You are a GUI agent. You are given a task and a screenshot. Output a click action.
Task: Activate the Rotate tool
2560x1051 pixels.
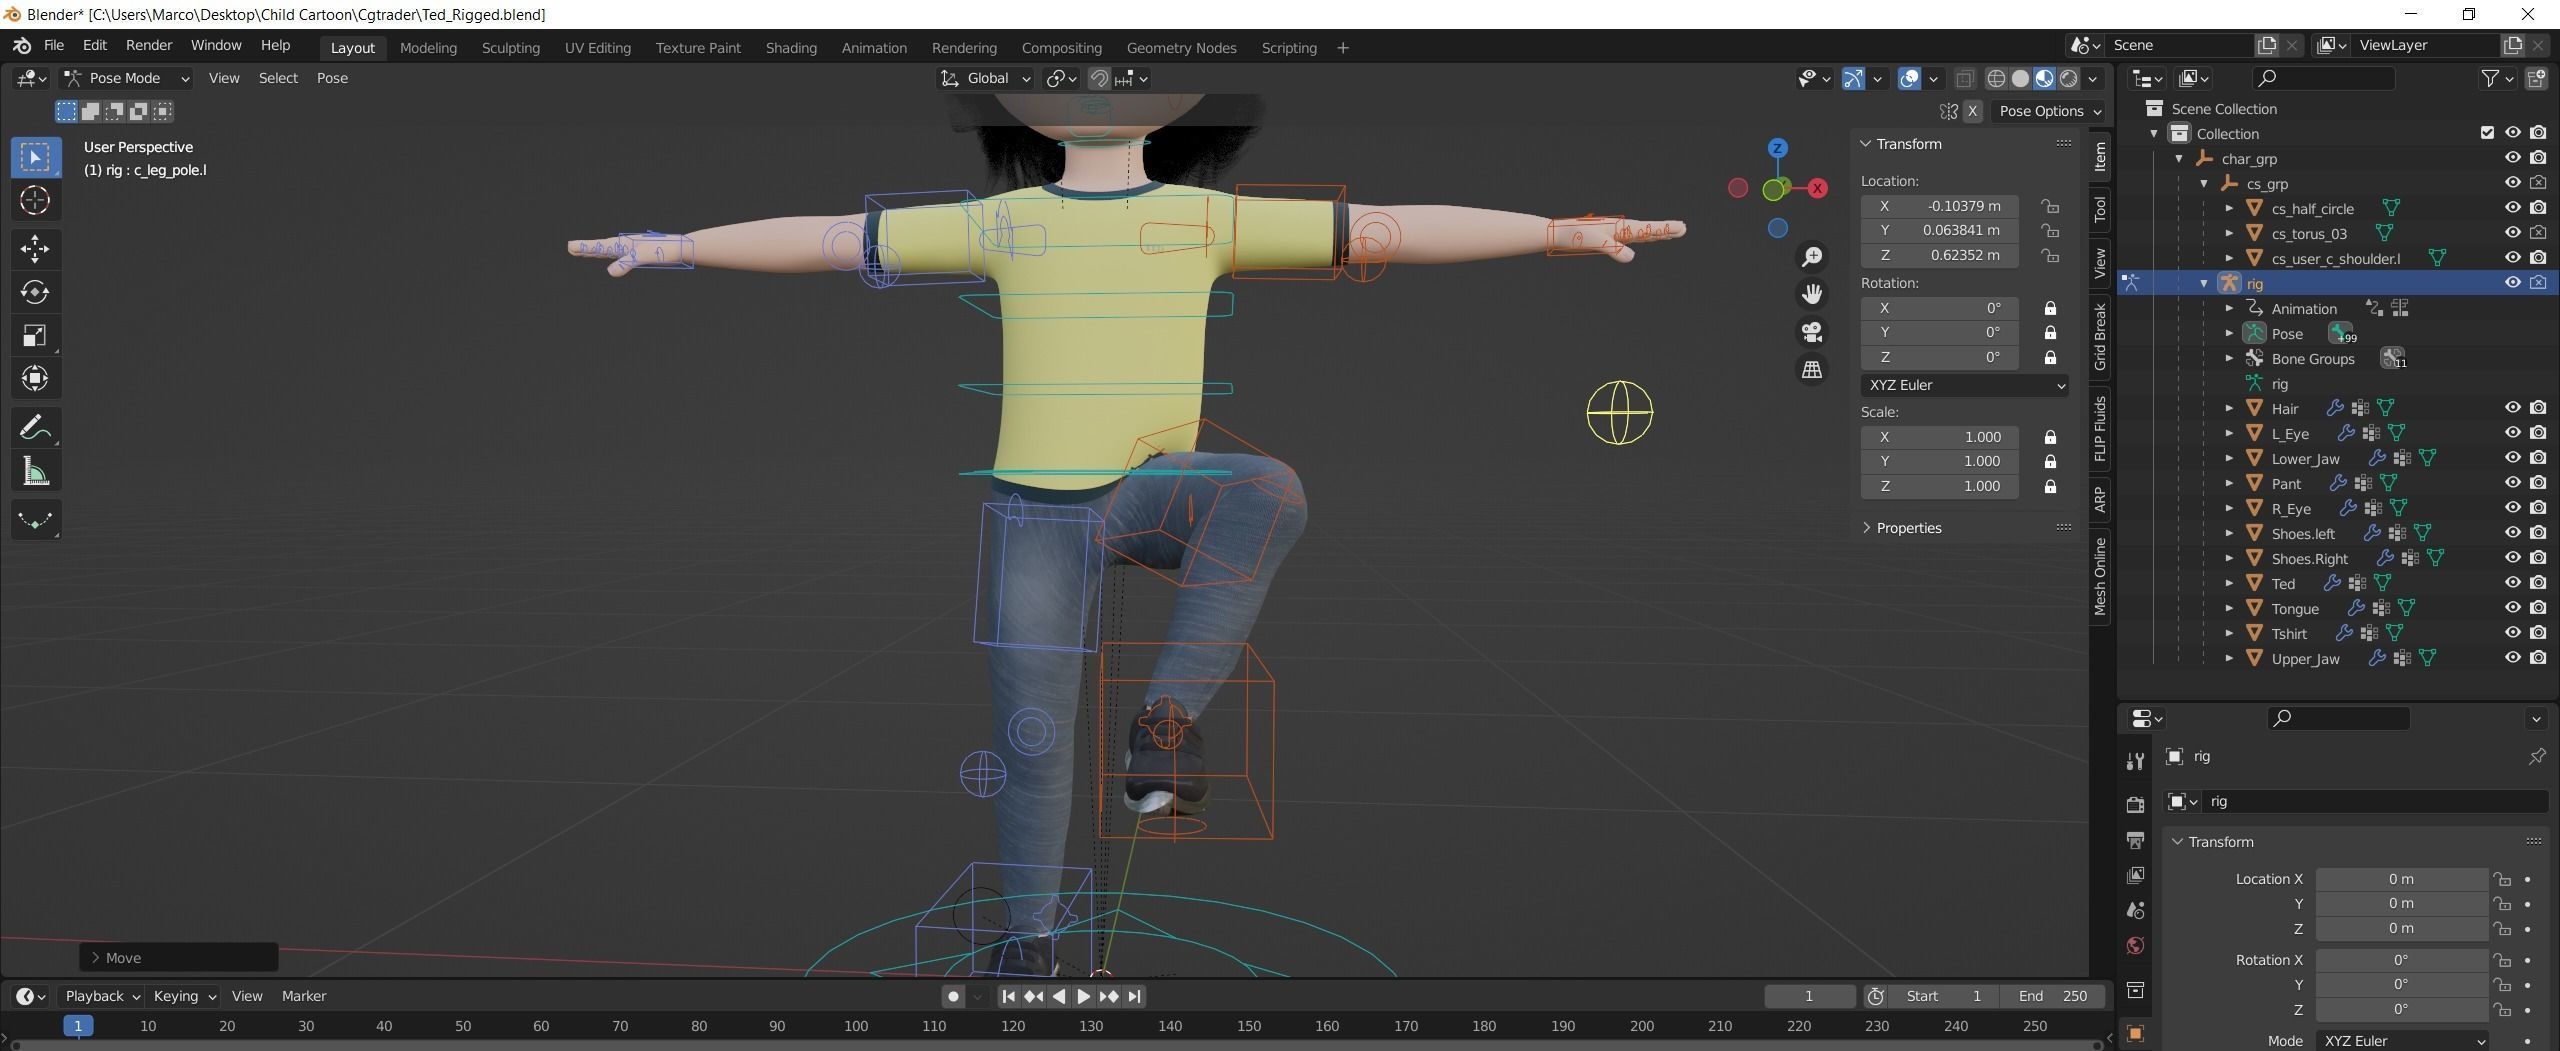(x=35, y=292)
